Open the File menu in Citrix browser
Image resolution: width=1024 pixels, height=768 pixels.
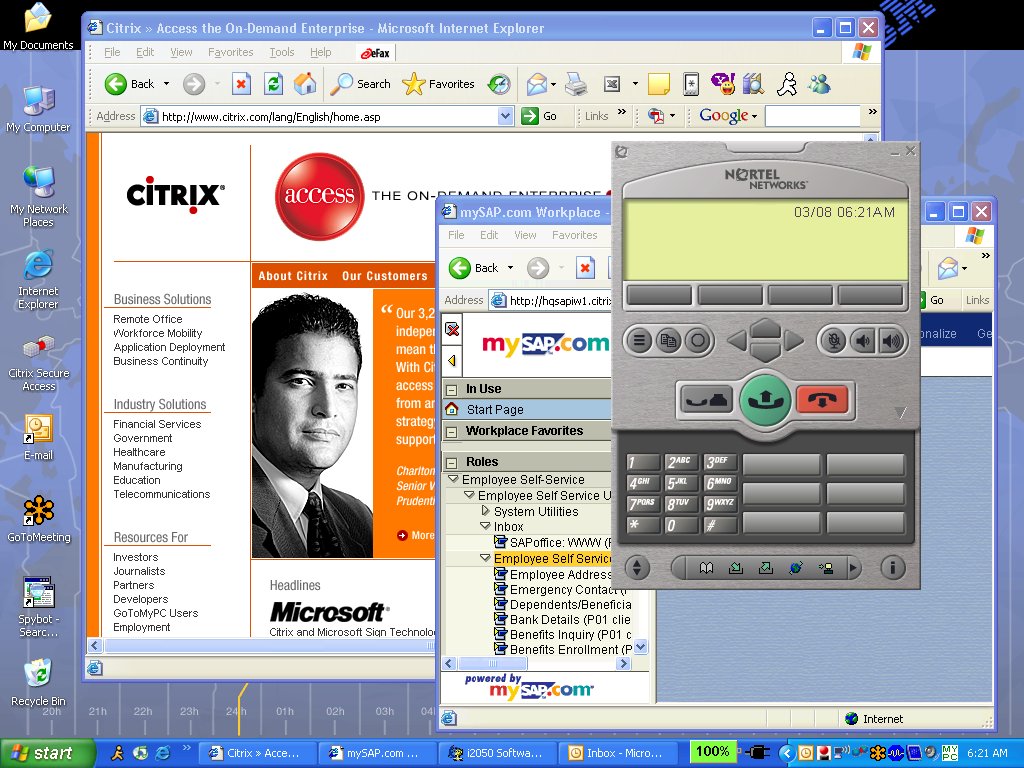pos(112,52)
